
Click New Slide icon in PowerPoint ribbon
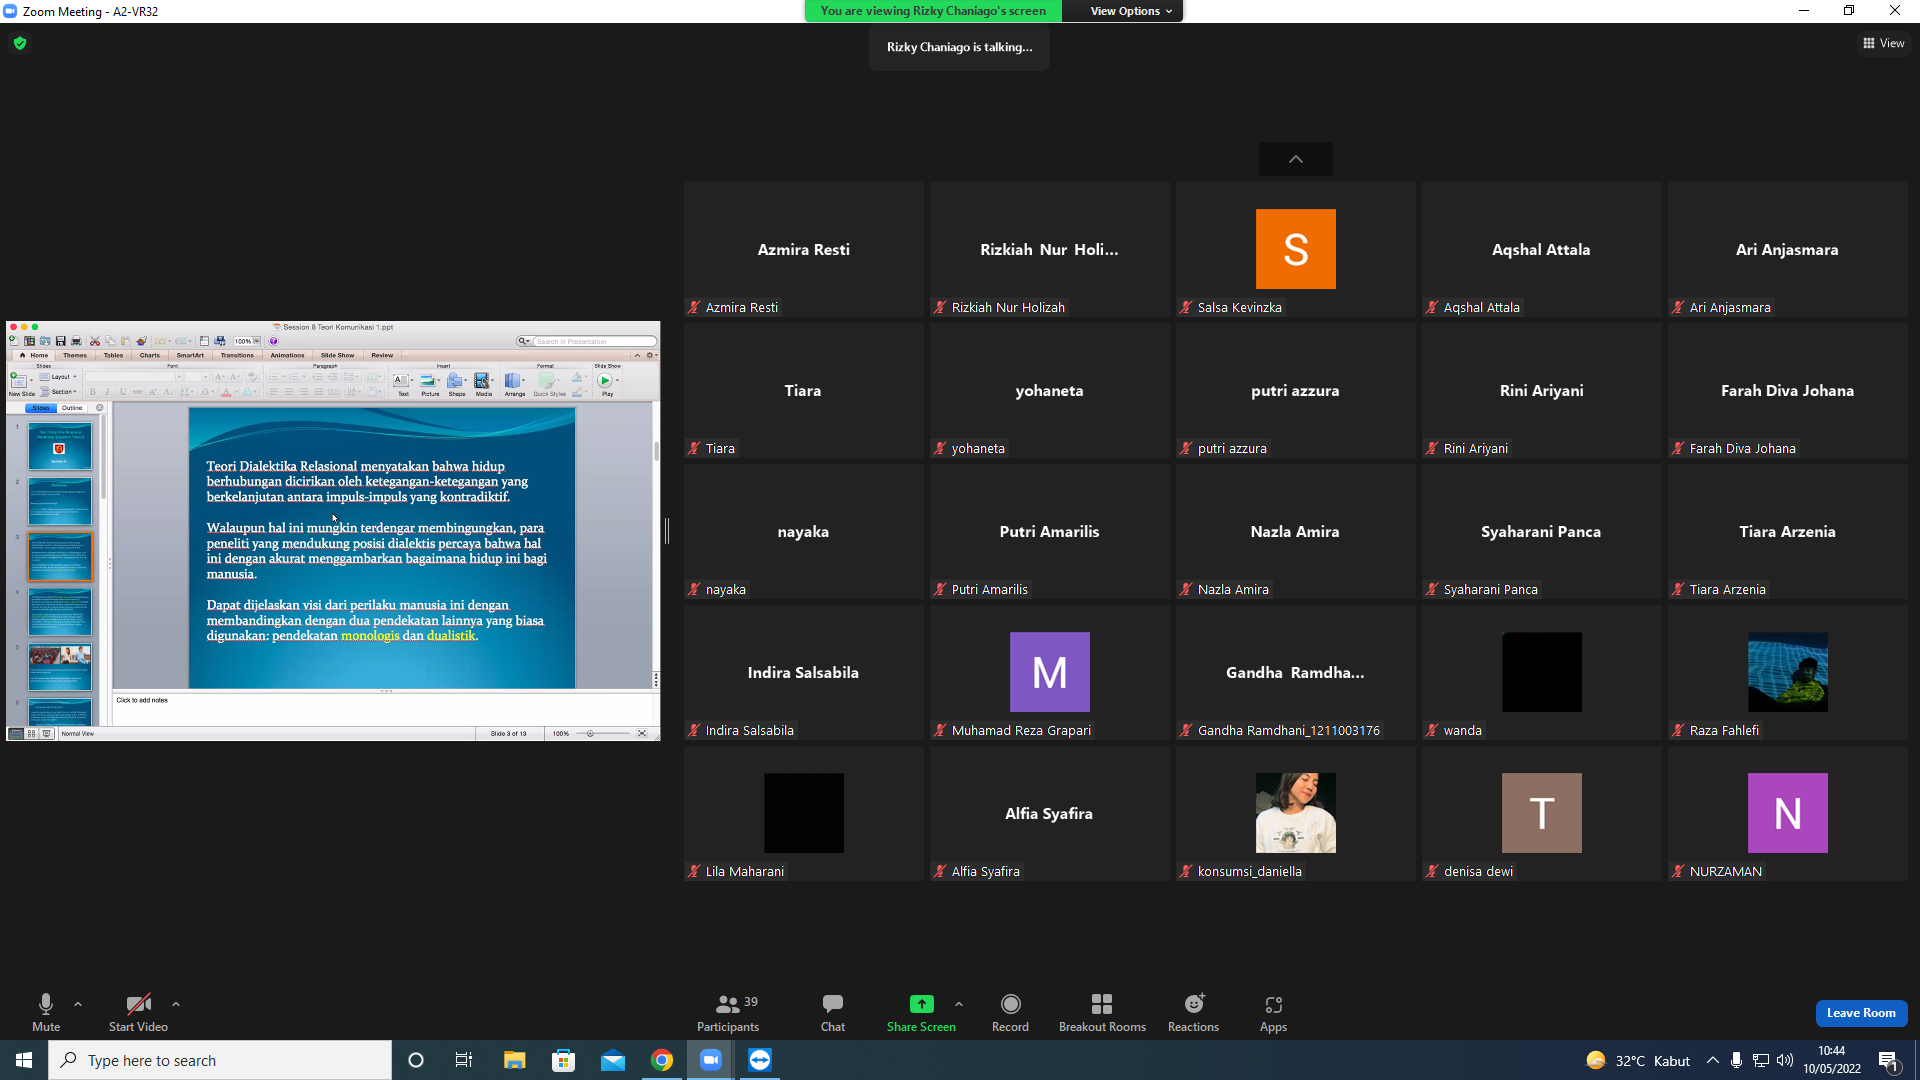(19, 383)
